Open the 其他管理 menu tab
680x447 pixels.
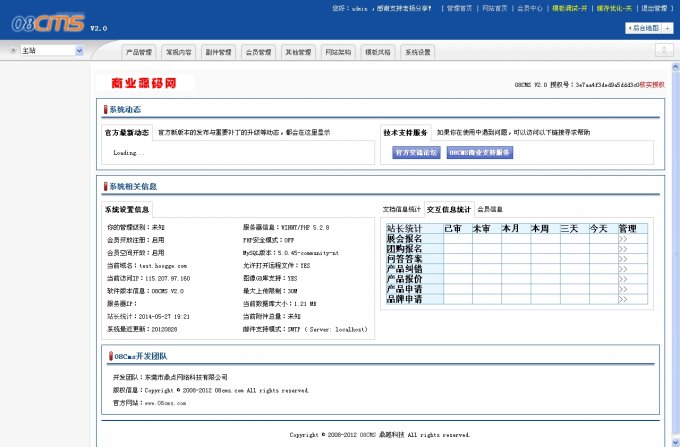click(298, 52)
